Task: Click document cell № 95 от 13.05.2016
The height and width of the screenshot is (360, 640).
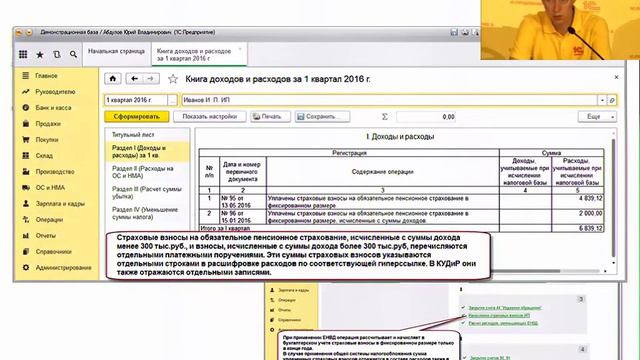Action: click(x=243, y=202)
